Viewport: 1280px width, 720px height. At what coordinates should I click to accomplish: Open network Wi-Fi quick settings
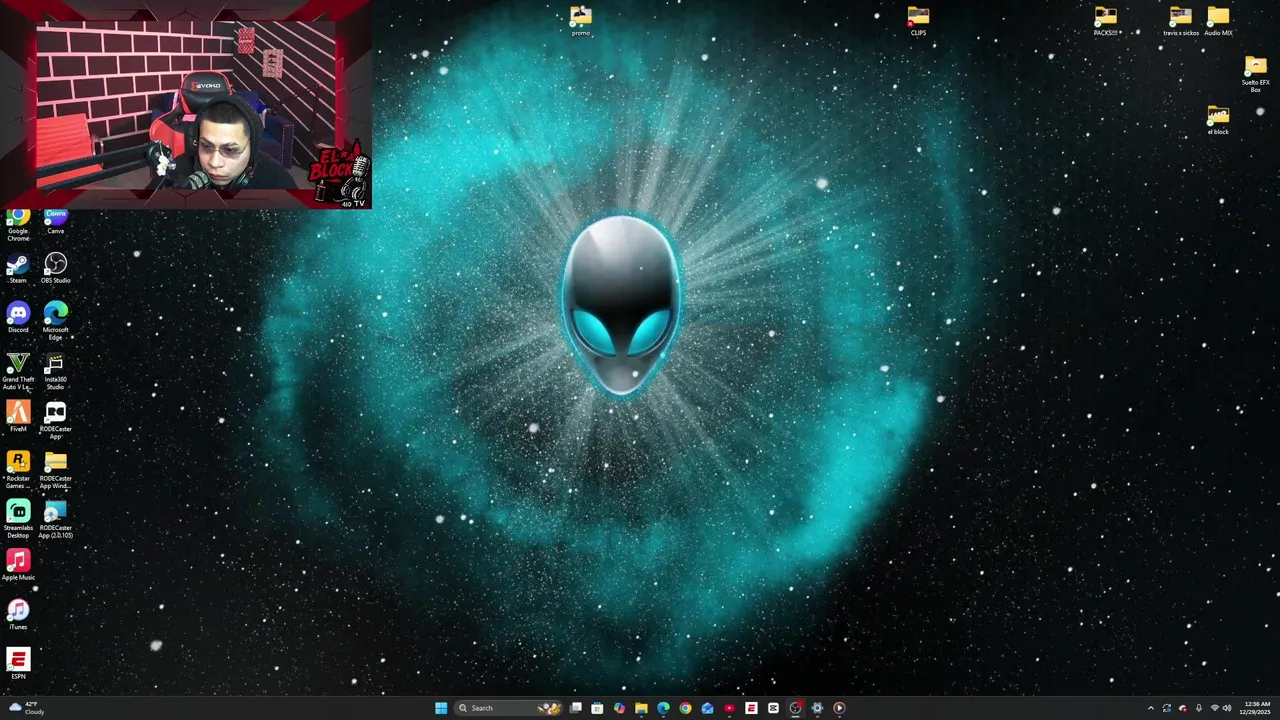point(1214,708)
